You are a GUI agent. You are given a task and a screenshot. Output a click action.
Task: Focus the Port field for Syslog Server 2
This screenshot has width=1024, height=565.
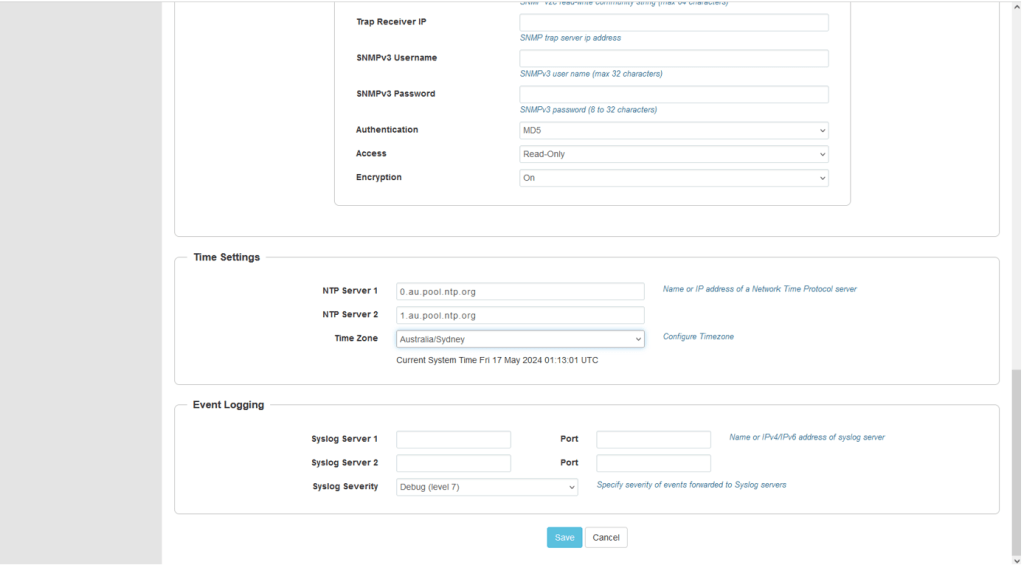(653, 463)
